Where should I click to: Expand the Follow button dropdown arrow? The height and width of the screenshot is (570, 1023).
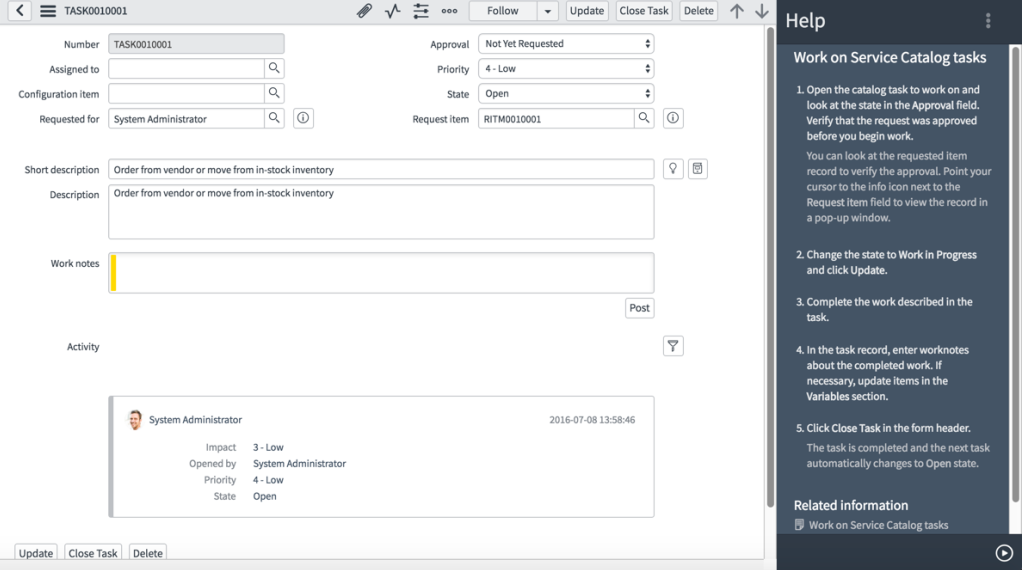coord(547,11)
